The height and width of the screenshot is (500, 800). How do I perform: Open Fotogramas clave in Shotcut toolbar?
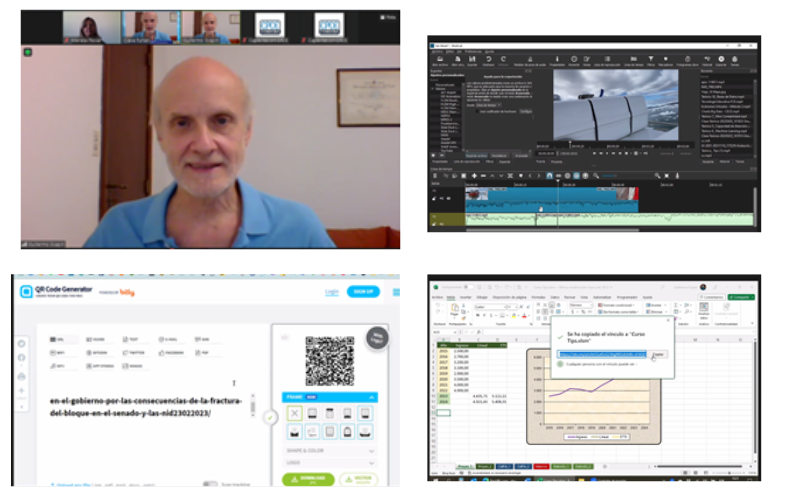(x=688, y=59)
